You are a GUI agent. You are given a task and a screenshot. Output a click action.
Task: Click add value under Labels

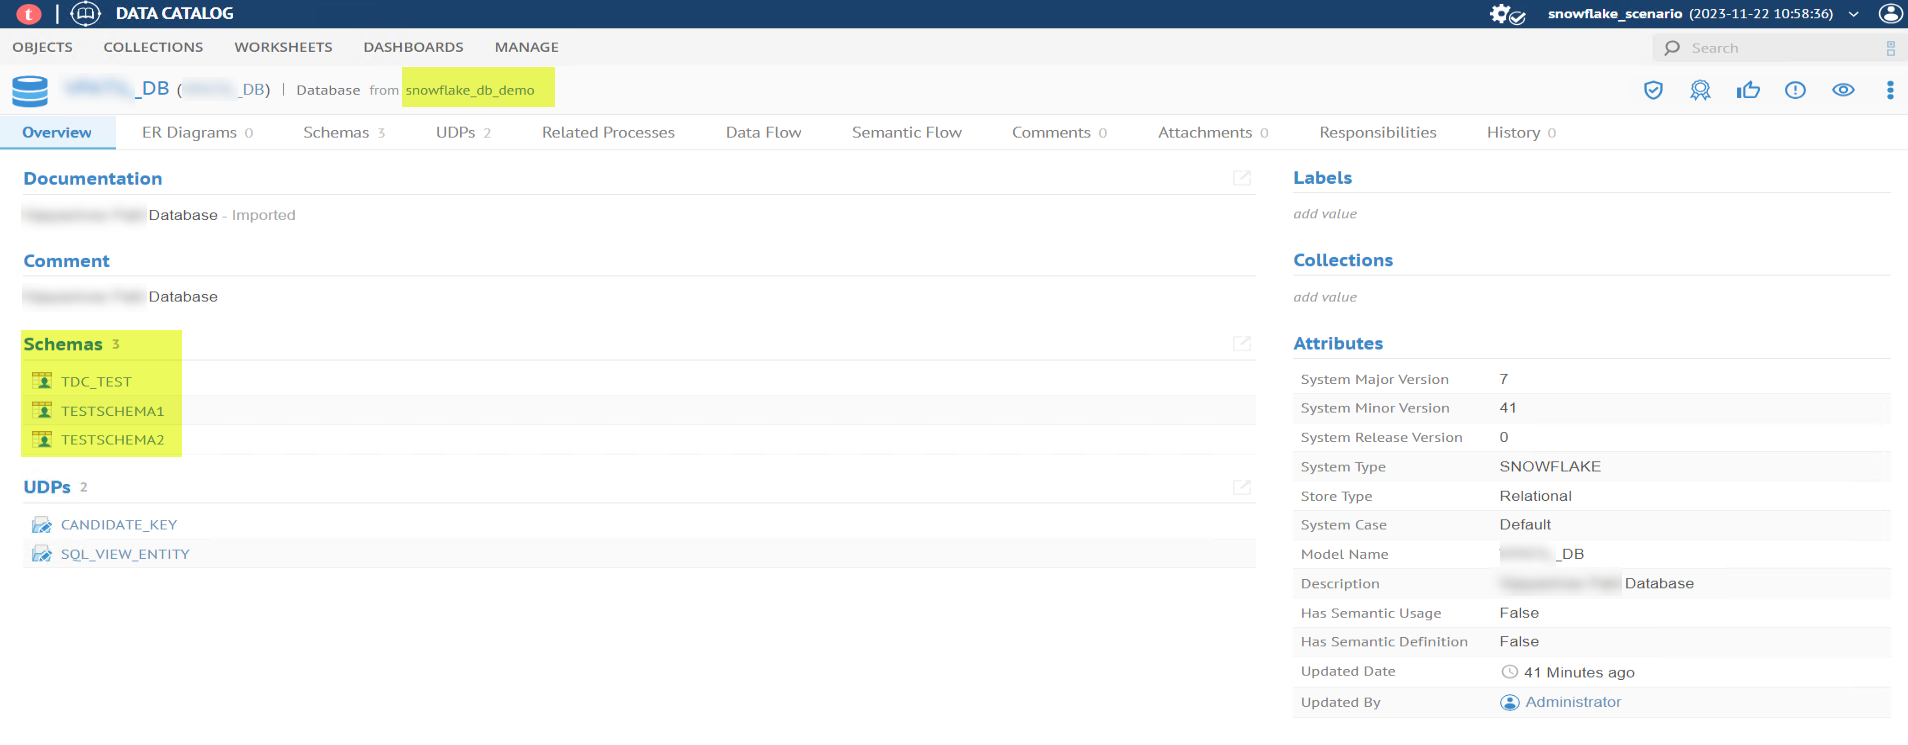click(1324, 214)
